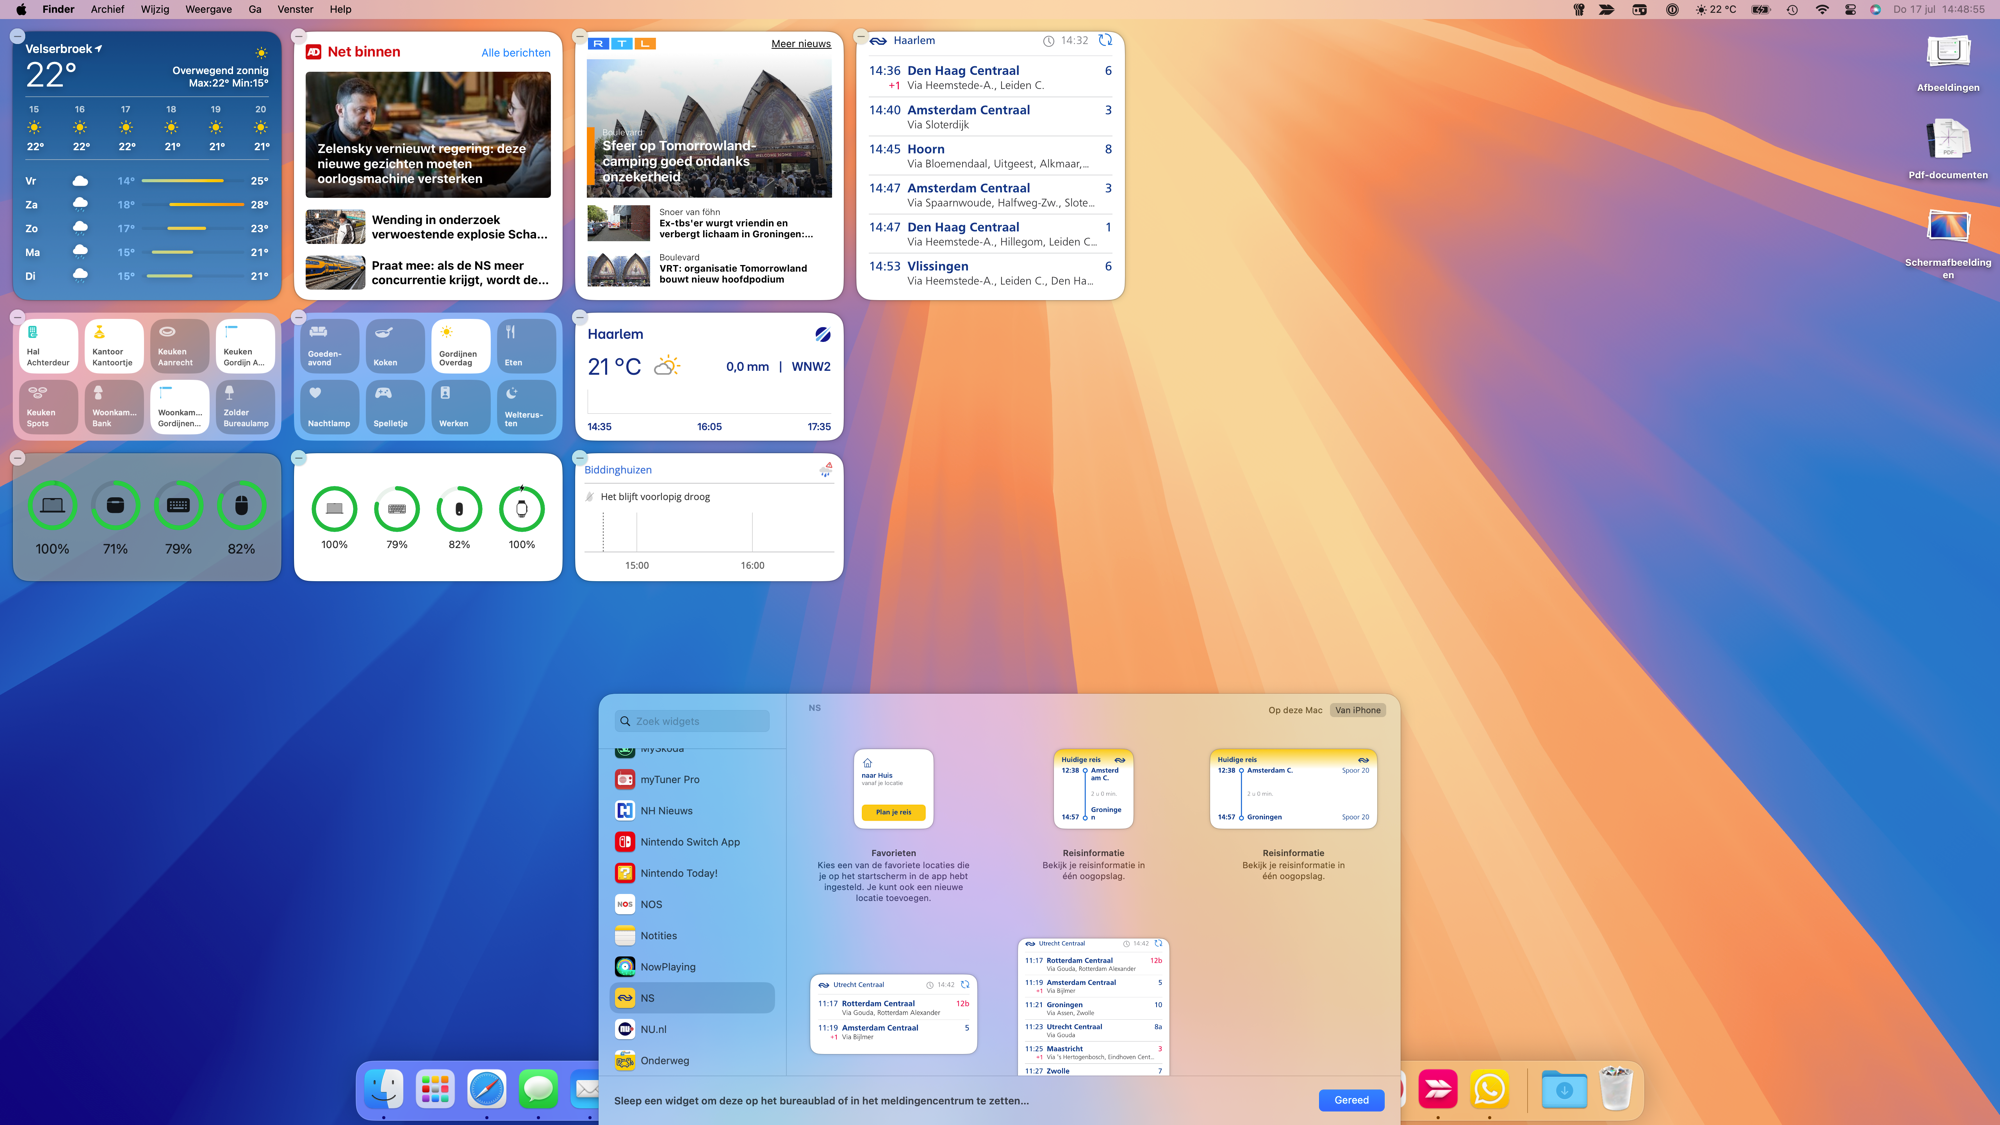Open the Help menu

click(341, 9)
